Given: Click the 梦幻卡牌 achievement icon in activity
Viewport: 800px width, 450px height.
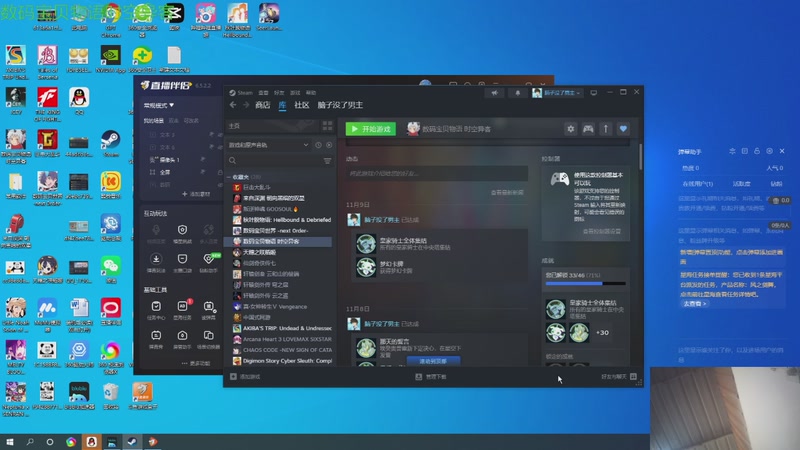Looking at the screenshot, I should [x=366, y=267].
